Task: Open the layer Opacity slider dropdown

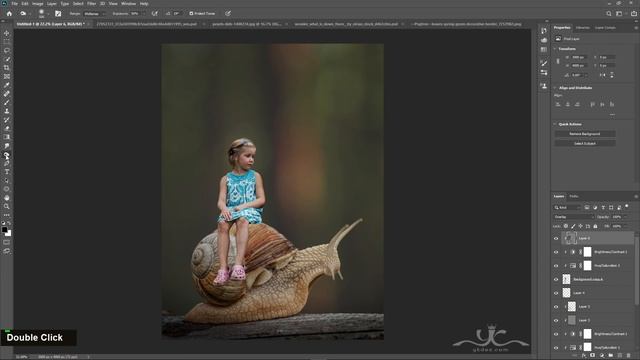Action: coord(625,217)
